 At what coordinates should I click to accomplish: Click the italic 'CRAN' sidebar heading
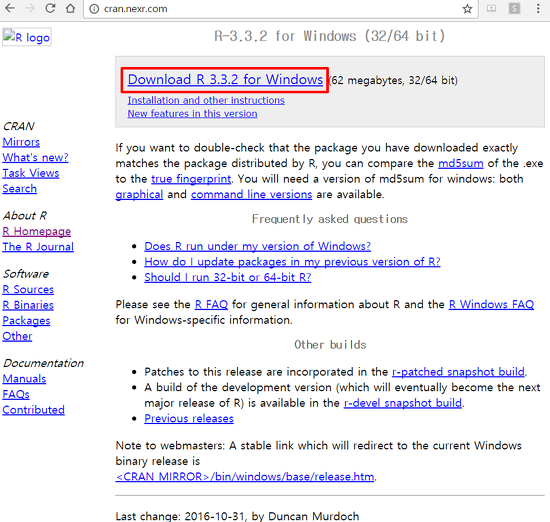tap(19, 126)
